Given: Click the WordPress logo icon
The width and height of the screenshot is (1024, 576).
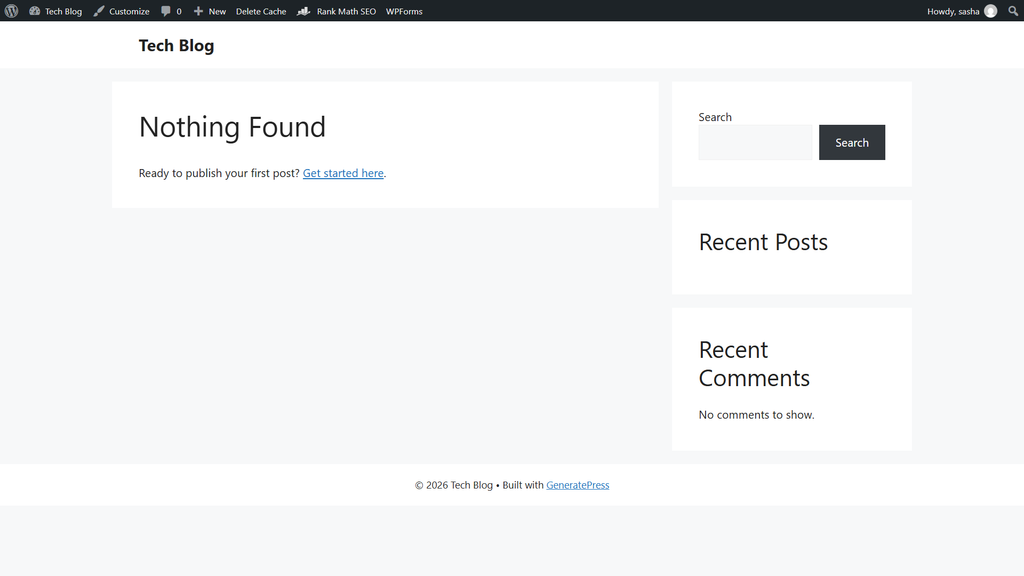Looking at the screenshot, I should click(x=11, y=11).
